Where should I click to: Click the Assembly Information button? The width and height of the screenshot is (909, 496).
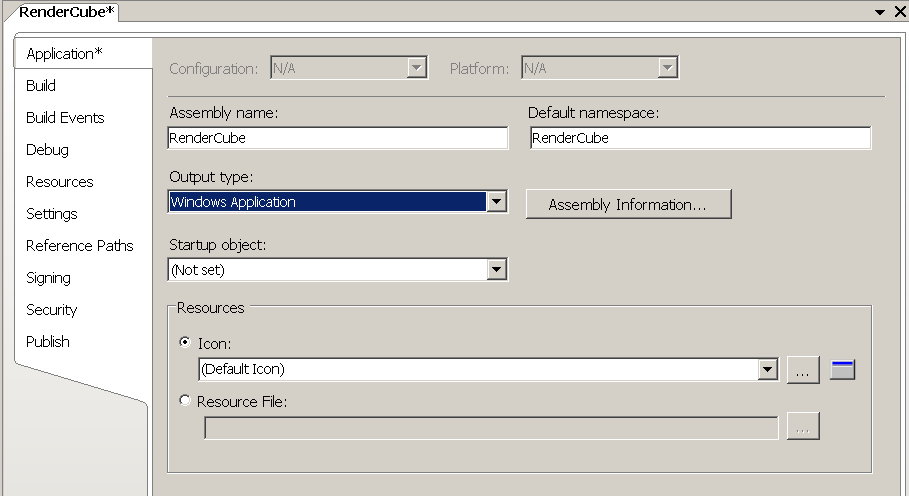[x=628, y=205]
